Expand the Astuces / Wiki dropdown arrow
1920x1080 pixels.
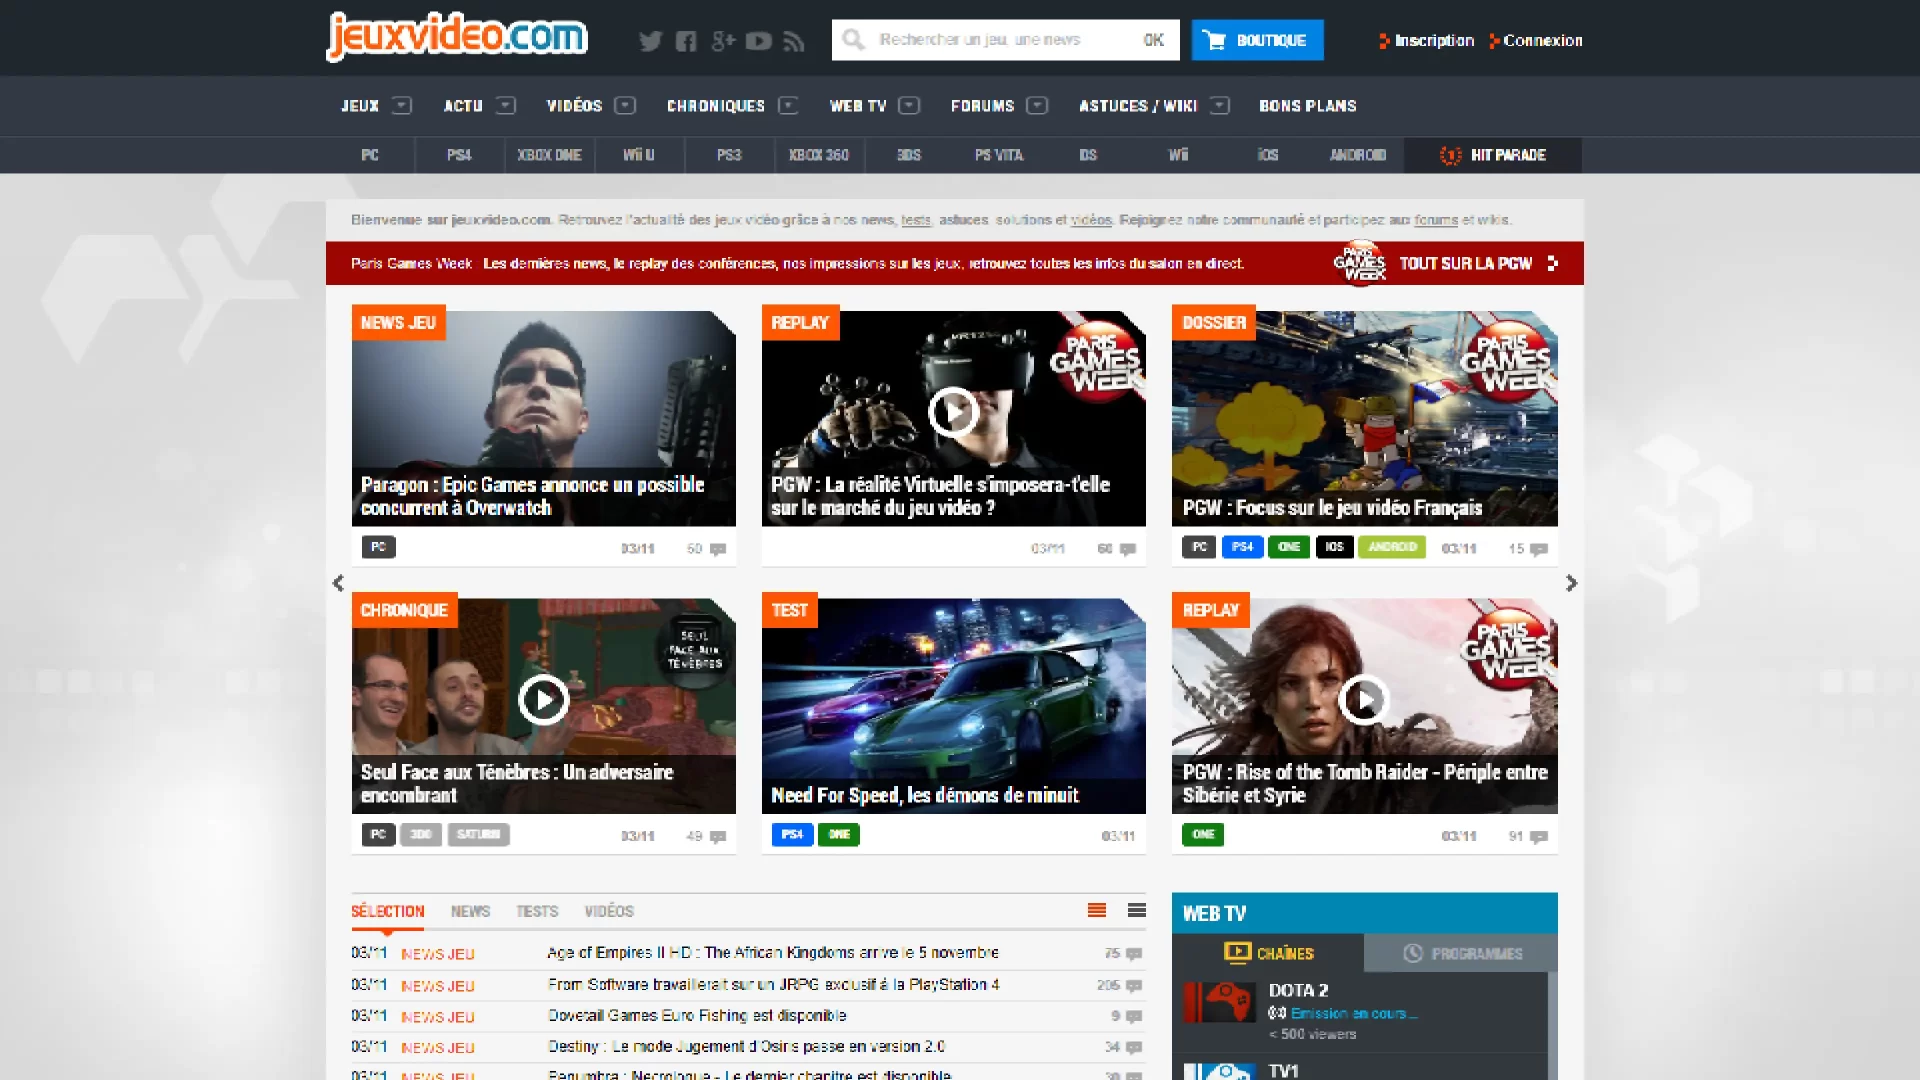[x=1219, y=105]
